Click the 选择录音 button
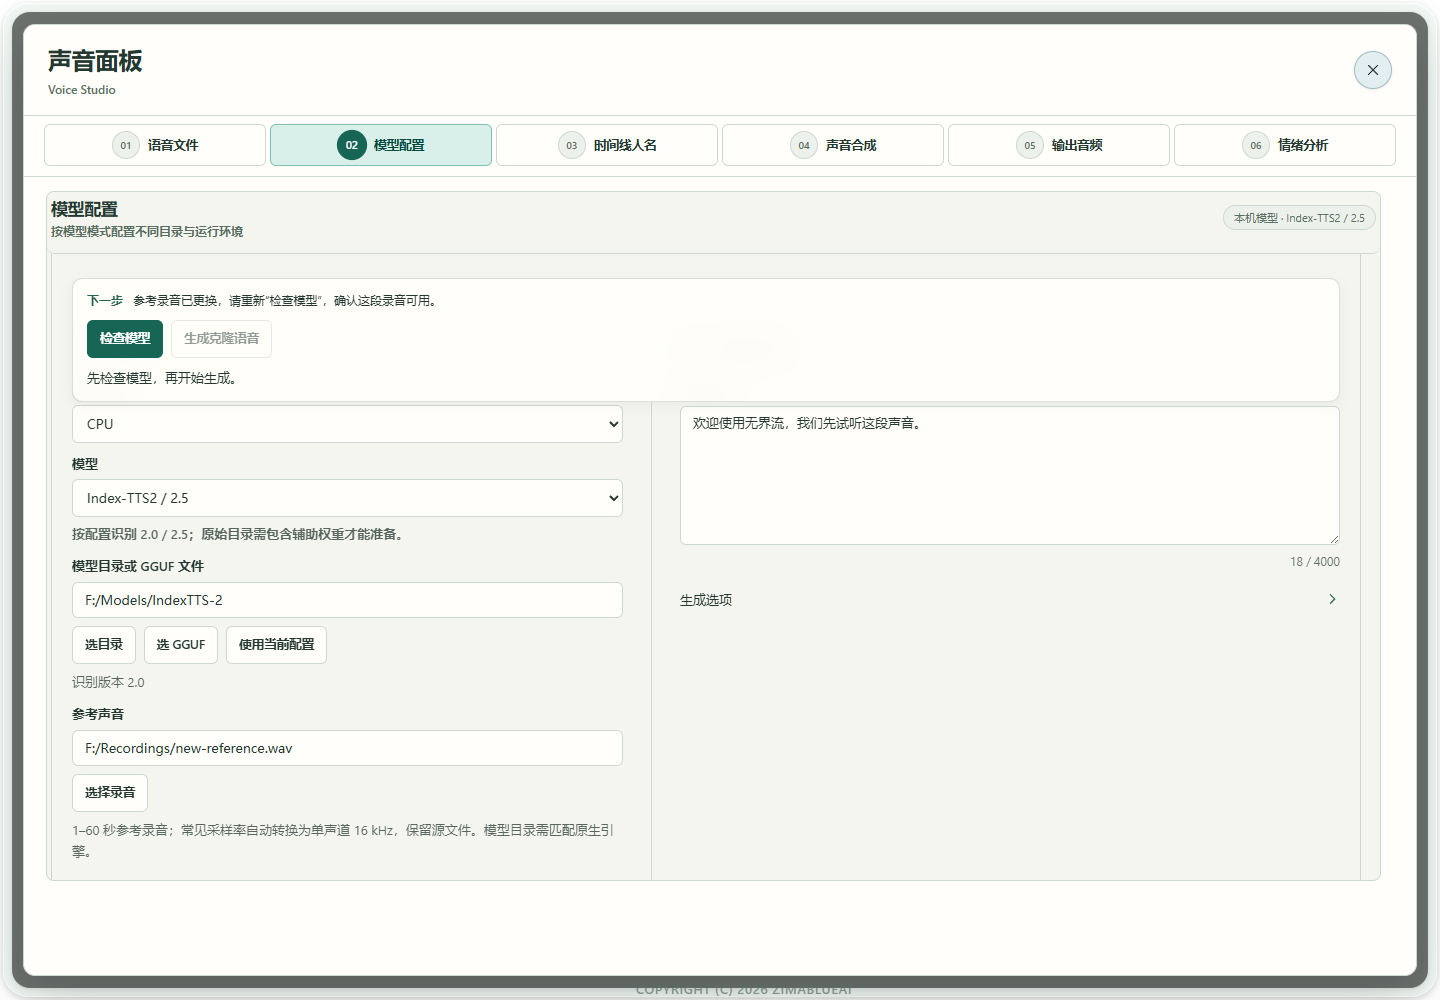Image resolution: width=1440 pixels, height=1000 pixels. [x=110, y=793]
